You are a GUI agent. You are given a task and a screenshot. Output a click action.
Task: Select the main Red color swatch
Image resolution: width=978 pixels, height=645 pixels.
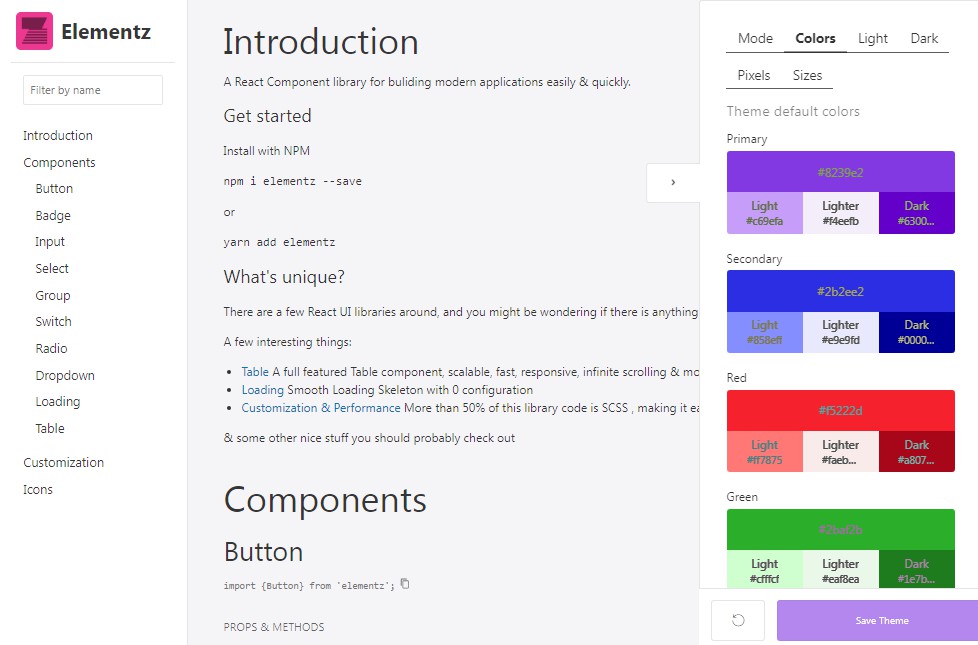coord(840,410)
